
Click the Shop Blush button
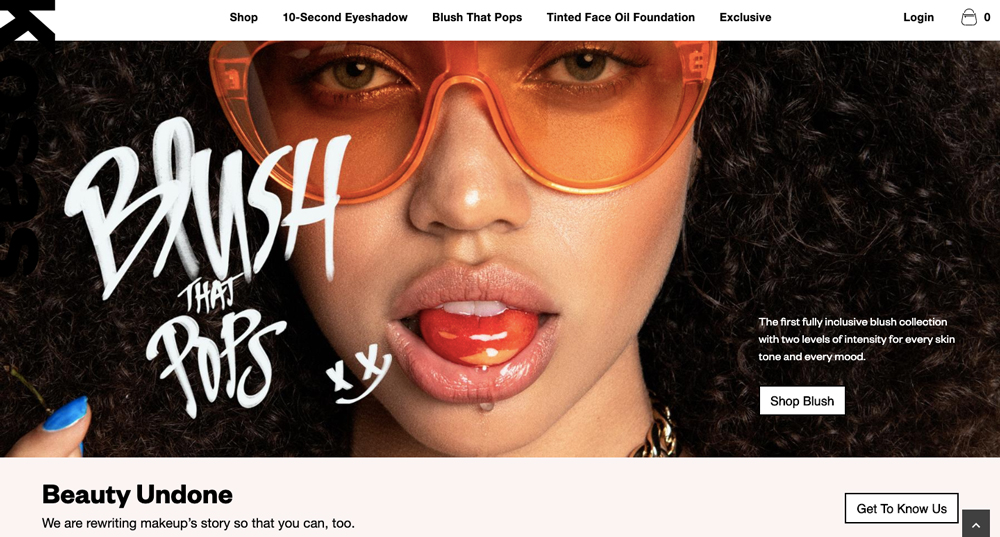[802, 401]
